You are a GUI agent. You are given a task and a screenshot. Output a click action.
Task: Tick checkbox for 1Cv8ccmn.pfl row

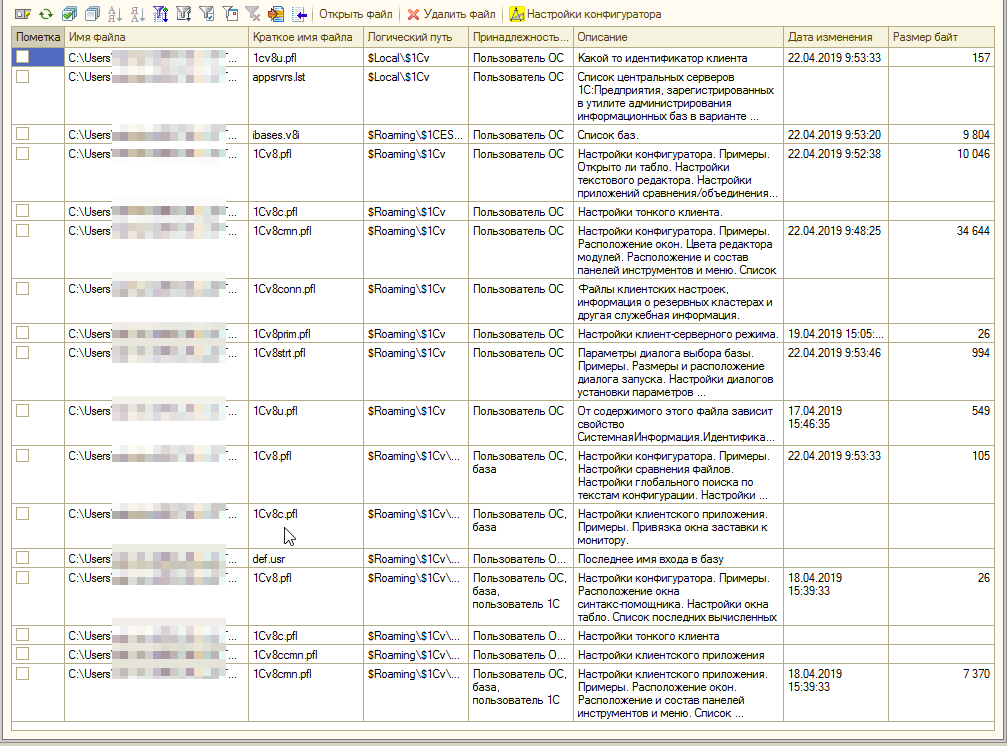point(22,654)
